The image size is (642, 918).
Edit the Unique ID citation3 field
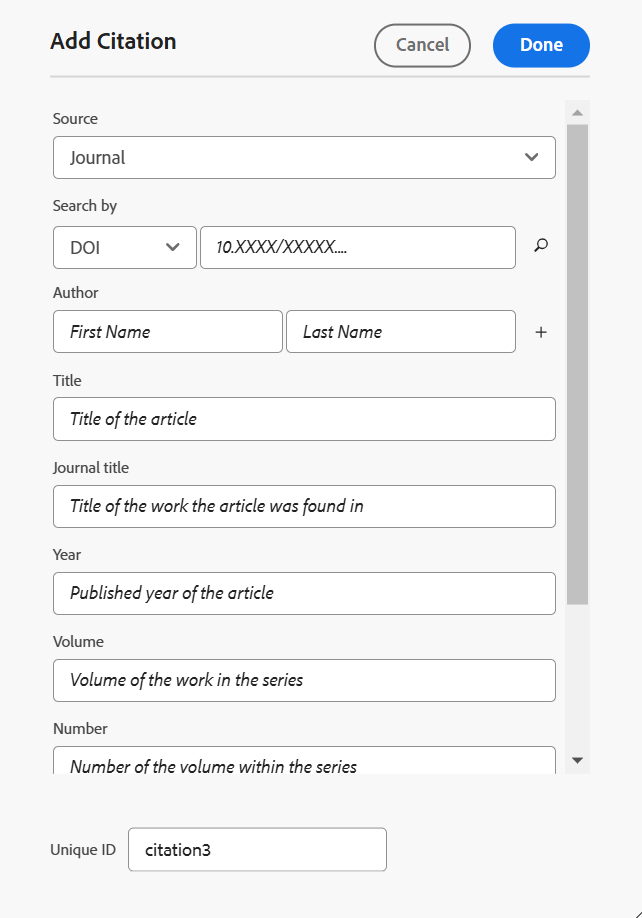point(257,850)
